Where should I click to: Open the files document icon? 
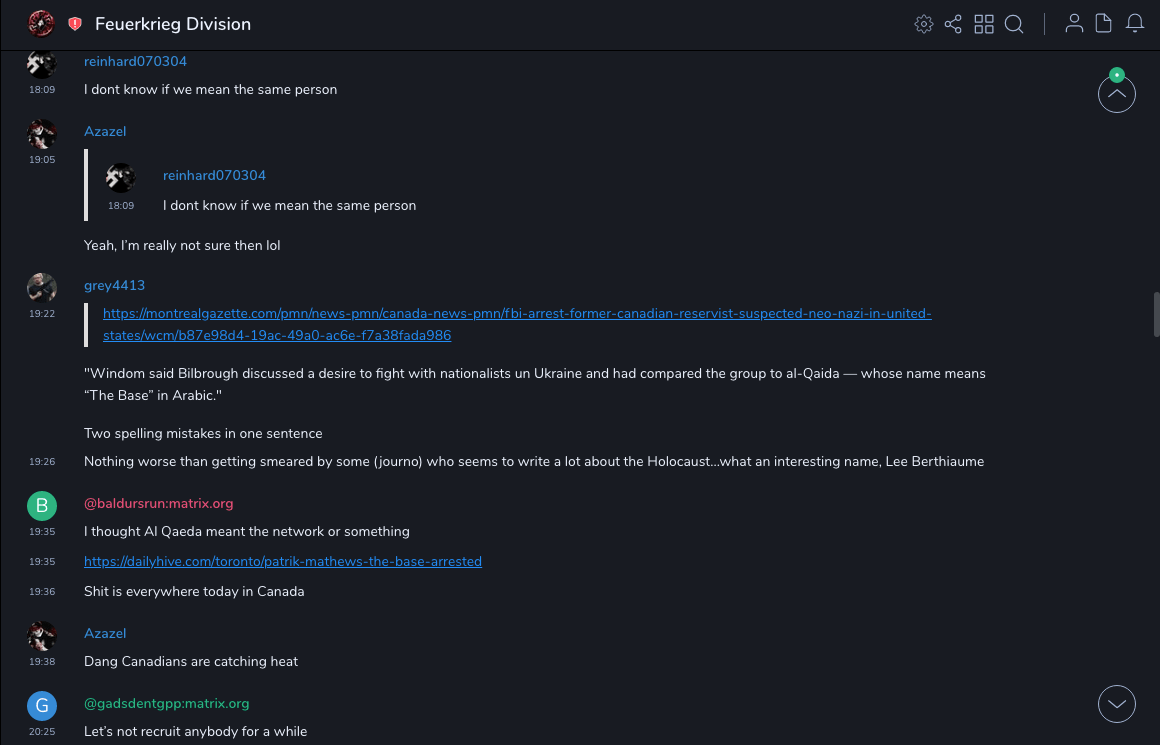[x=1104, y=24]
